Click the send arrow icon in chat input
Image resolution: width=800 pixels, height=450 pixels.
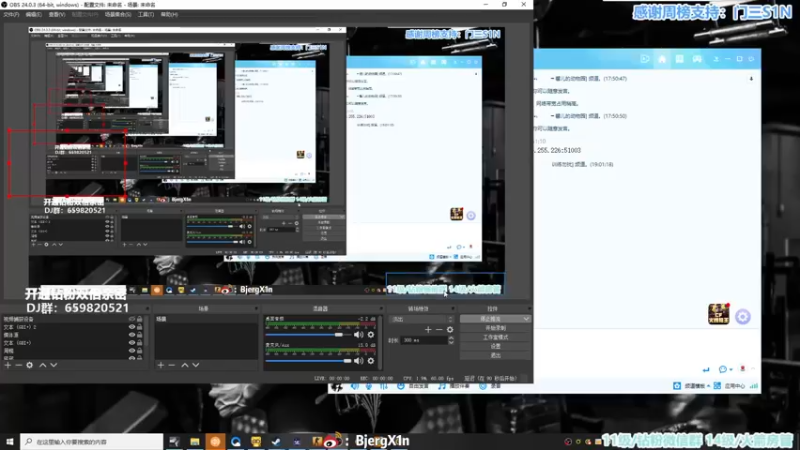click(706, 369)
